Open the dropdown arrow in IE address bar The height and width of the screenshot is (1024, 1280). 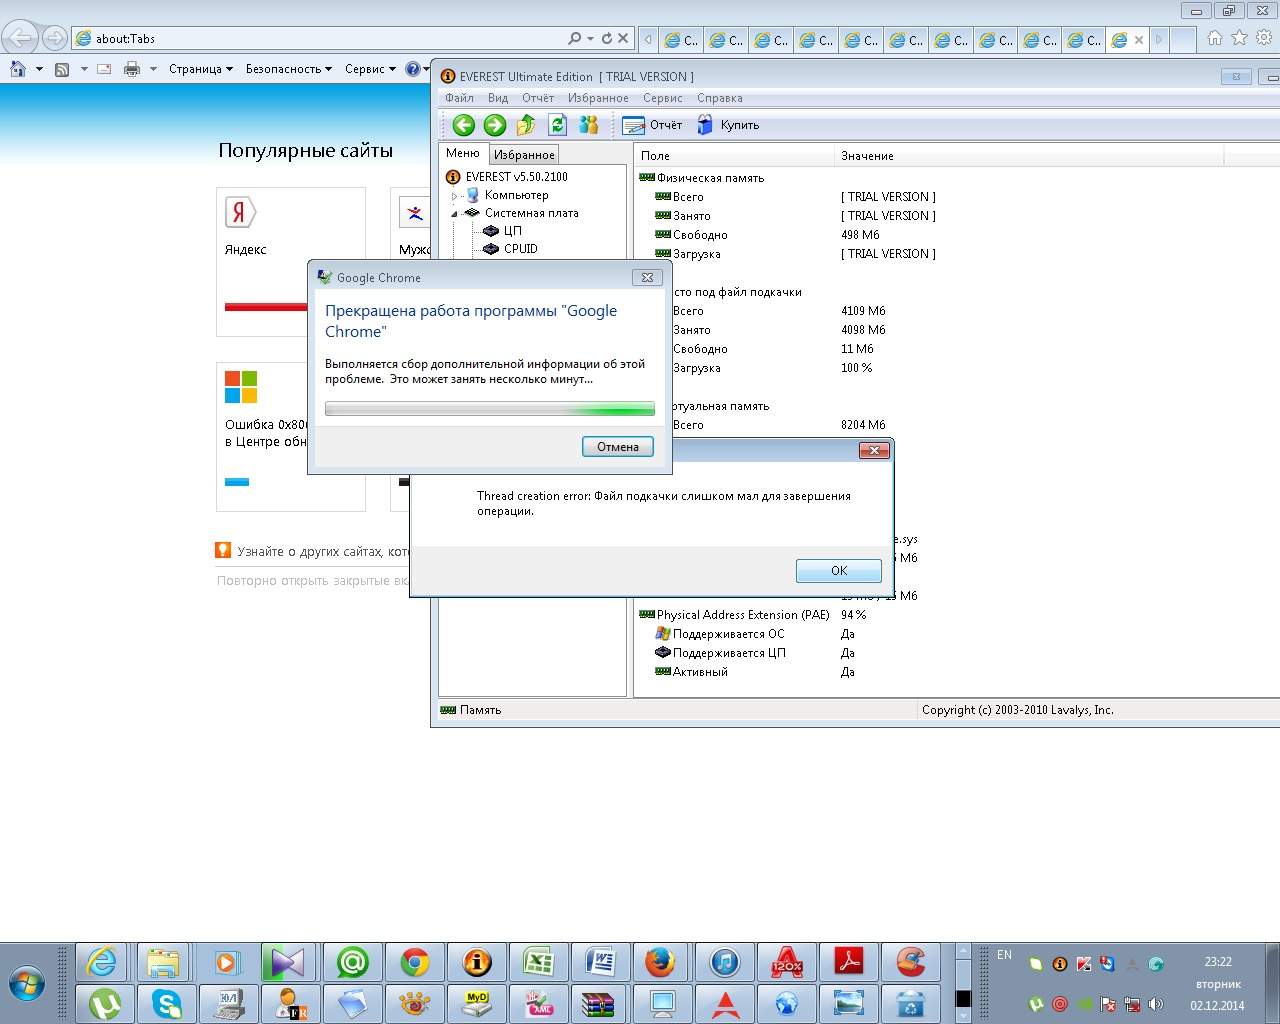591,39
